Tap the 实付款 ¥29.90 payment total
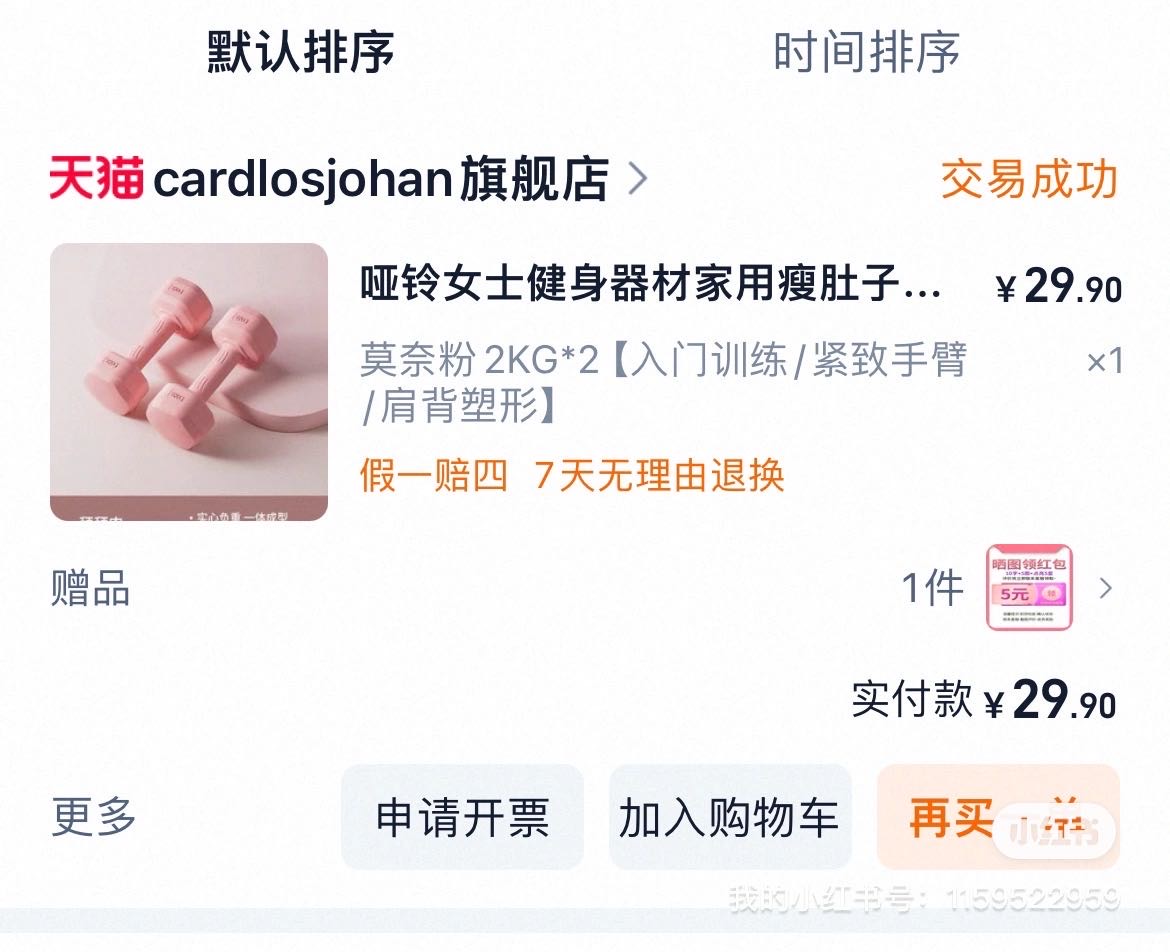 984,701
